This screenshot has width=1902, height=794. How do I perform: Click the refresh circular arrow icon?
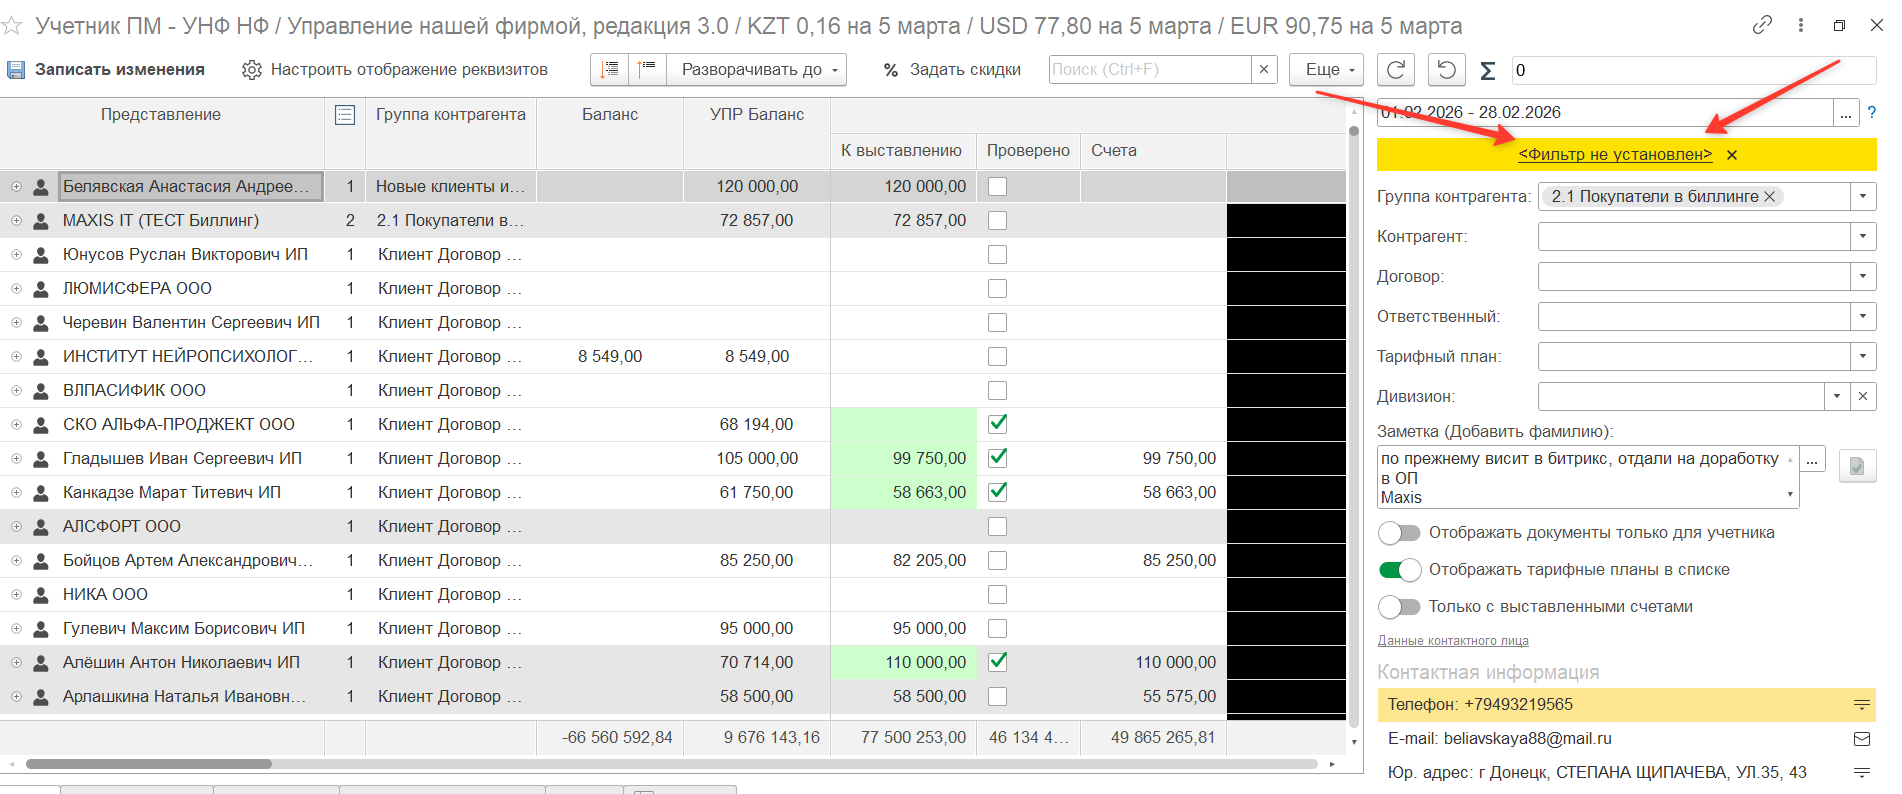point(1396,70)
